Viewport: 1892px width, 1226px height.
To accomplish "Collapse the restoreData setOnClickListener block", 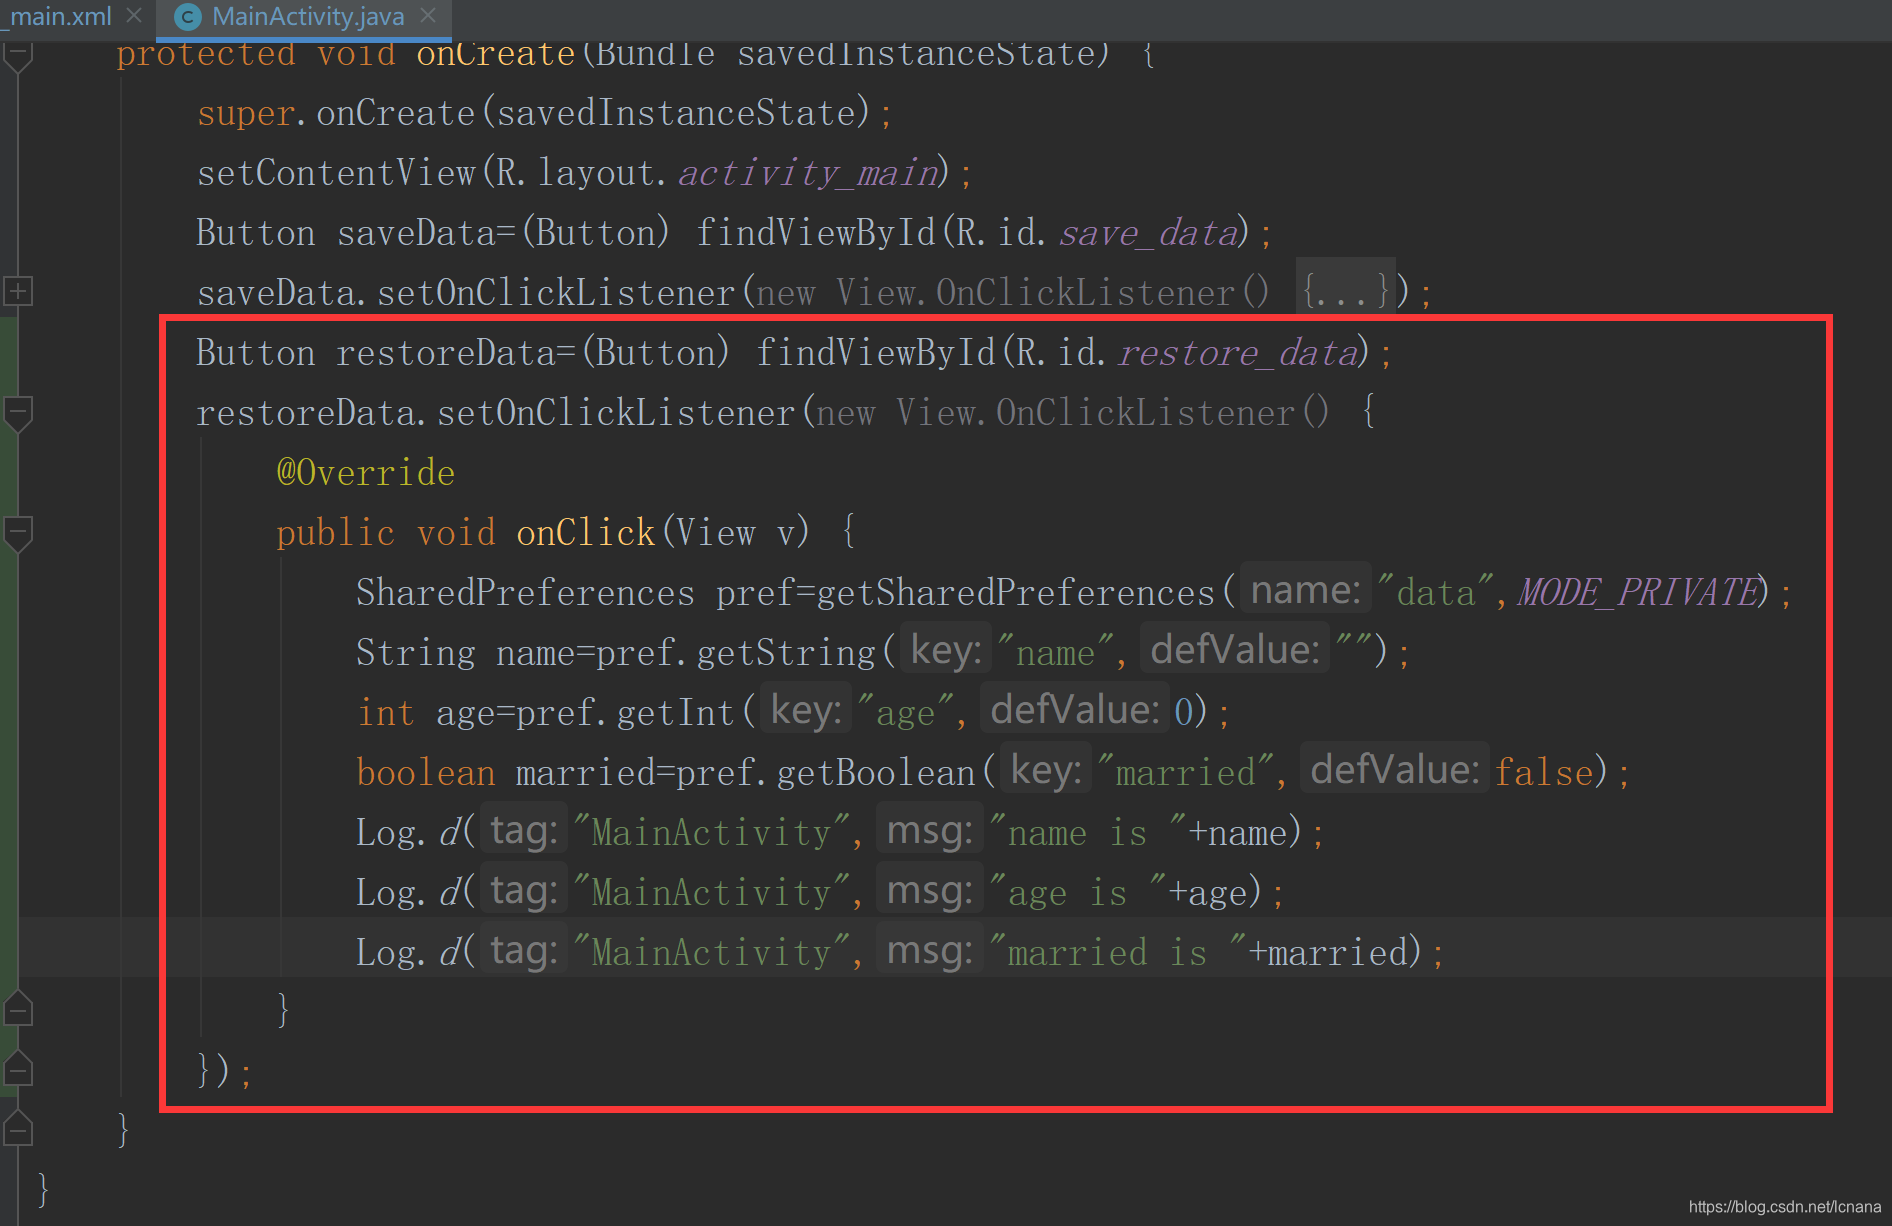I will click(x=18, y=412).
